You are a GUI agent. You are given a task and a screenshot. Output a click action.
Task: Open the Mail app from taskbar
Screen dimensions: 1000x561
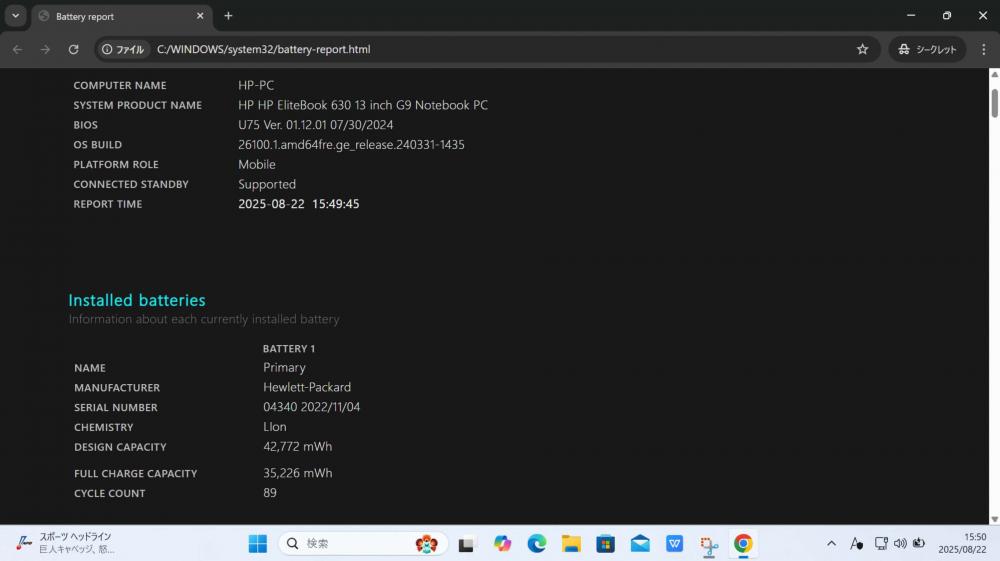click(x=640, y=543)
